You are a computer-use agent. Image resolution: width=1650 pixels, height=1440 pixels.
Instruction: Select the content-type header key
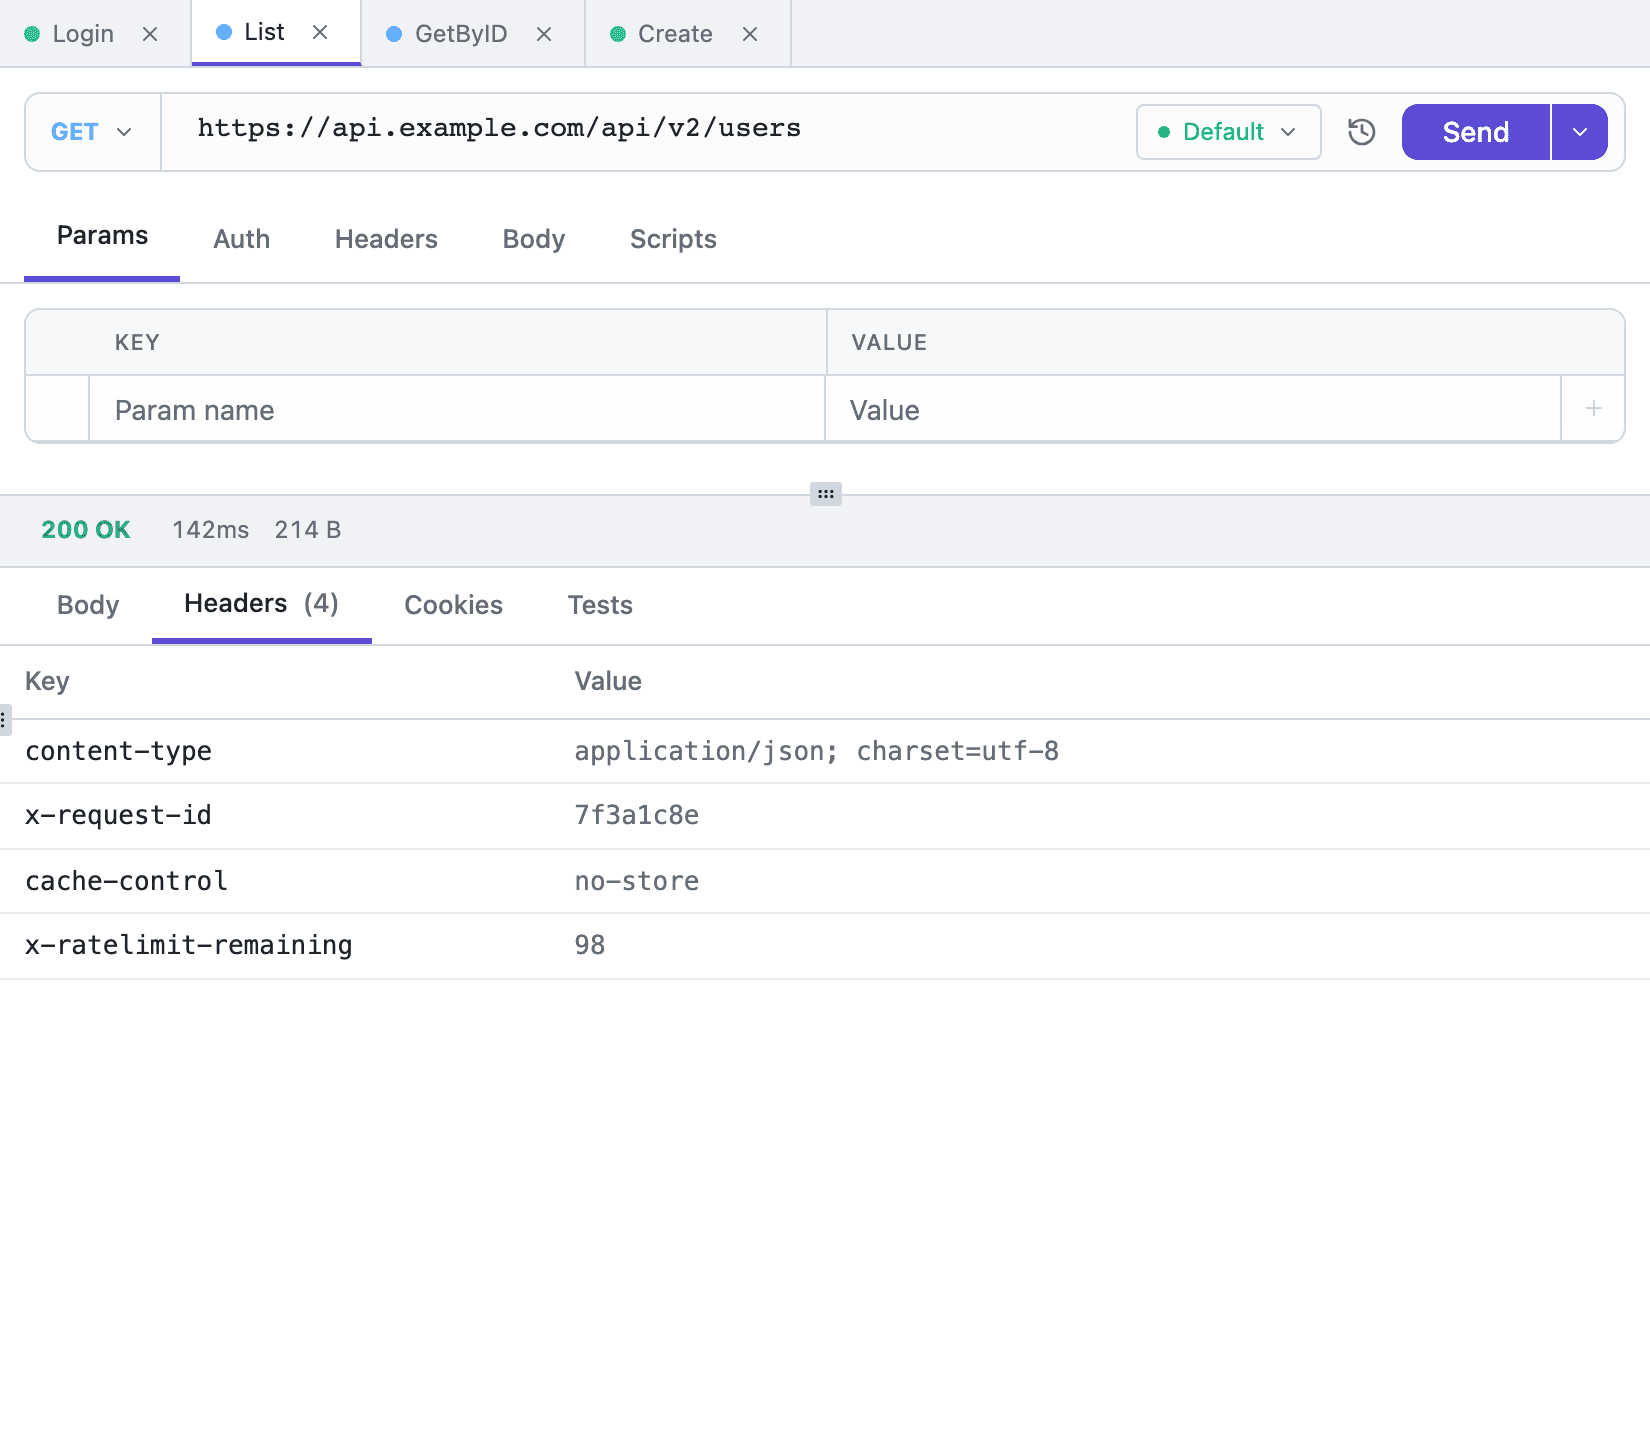[x=118, y=751]
